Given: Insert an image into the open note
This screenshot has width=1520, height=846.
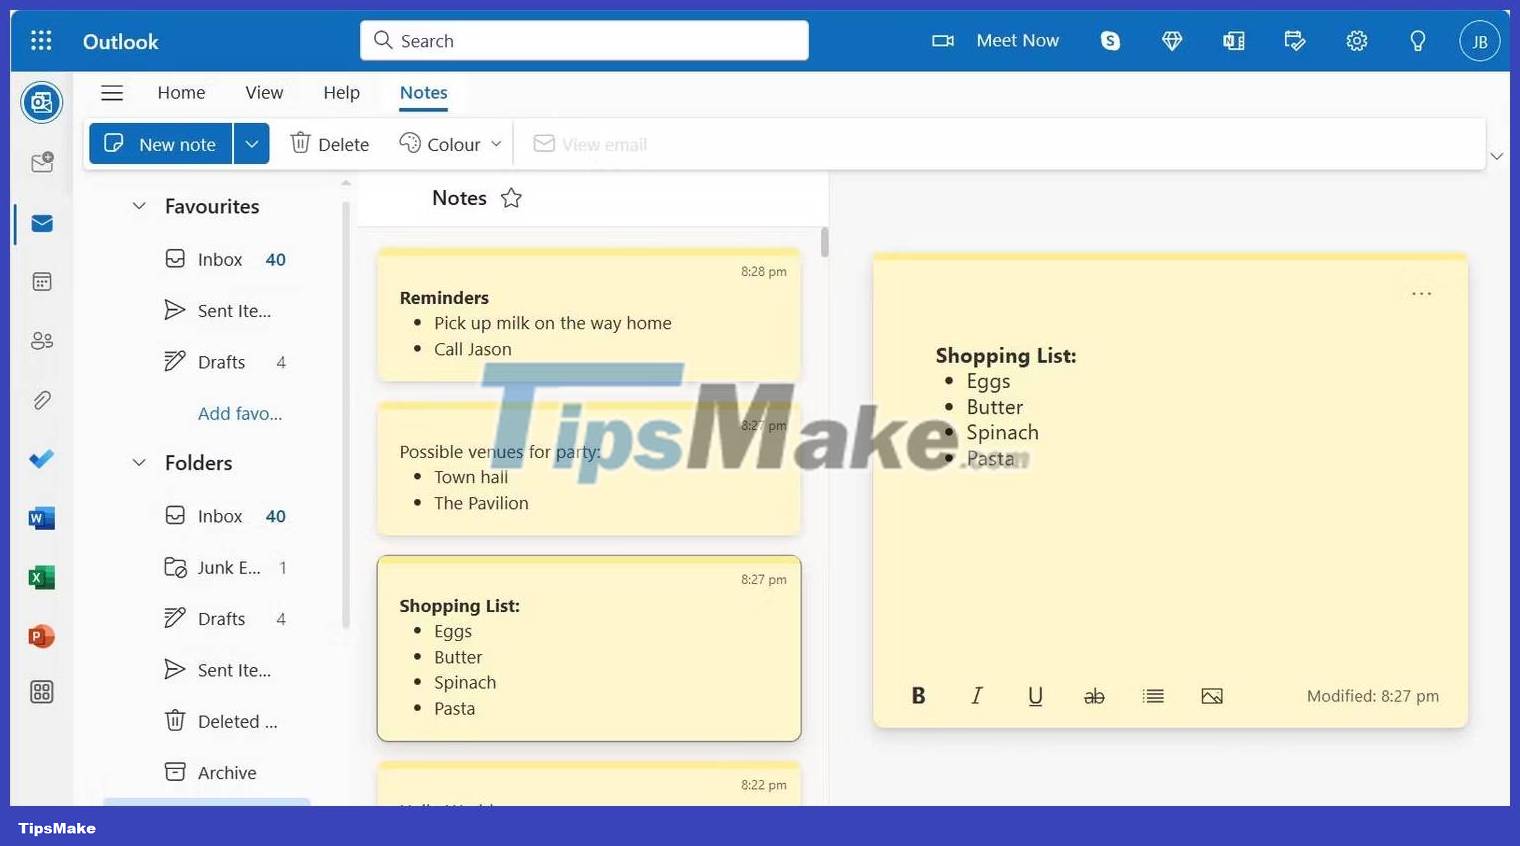Looking at the screenshot, I should 1211,695.
